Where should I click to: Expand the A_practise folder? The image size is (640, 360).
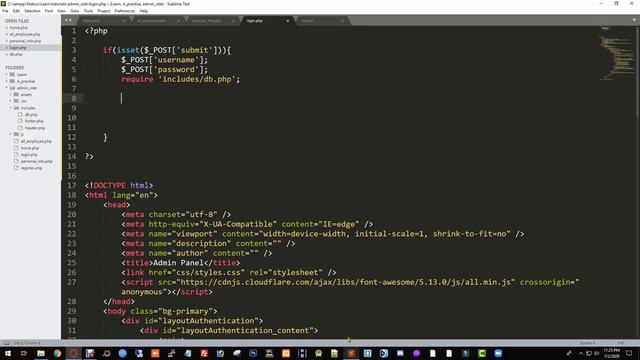pyautogui.click(x=7, y=81)
